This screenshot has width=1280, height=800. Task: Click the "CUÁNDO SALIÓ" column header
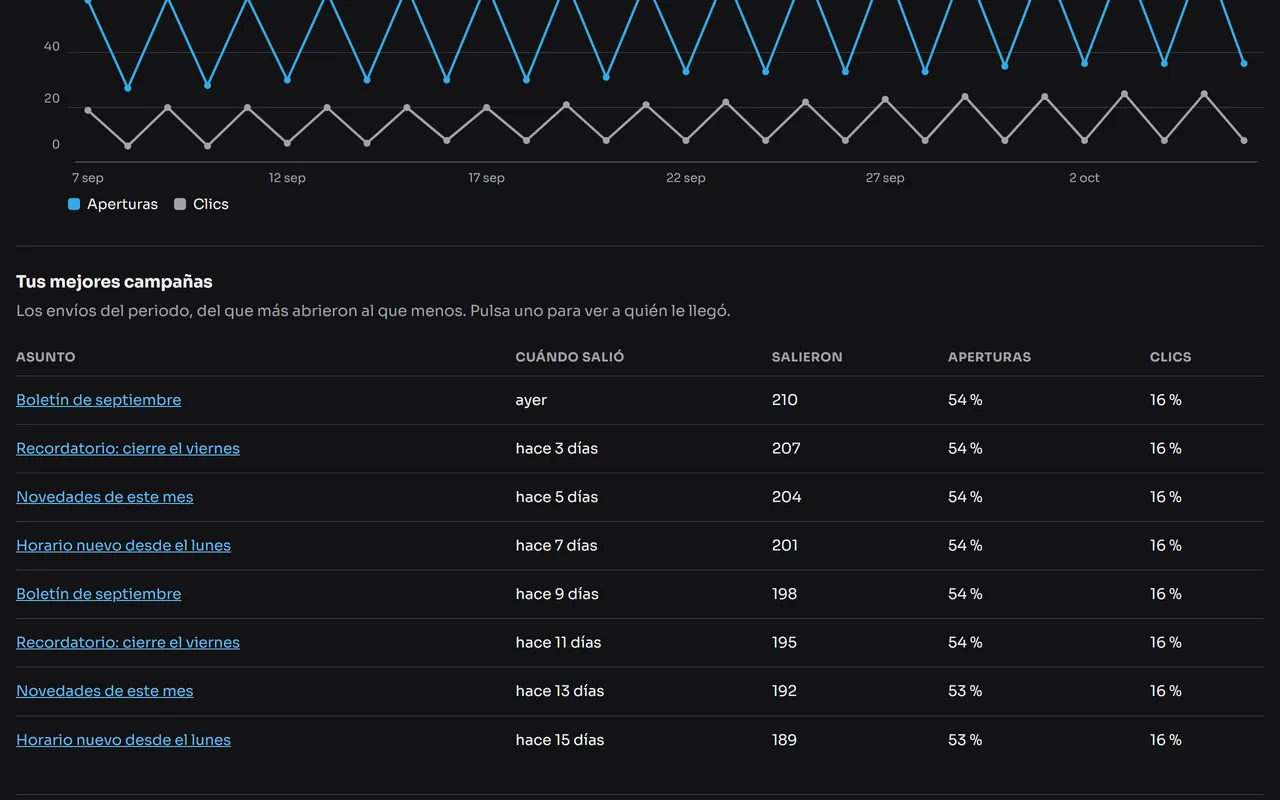coord(570,357)
